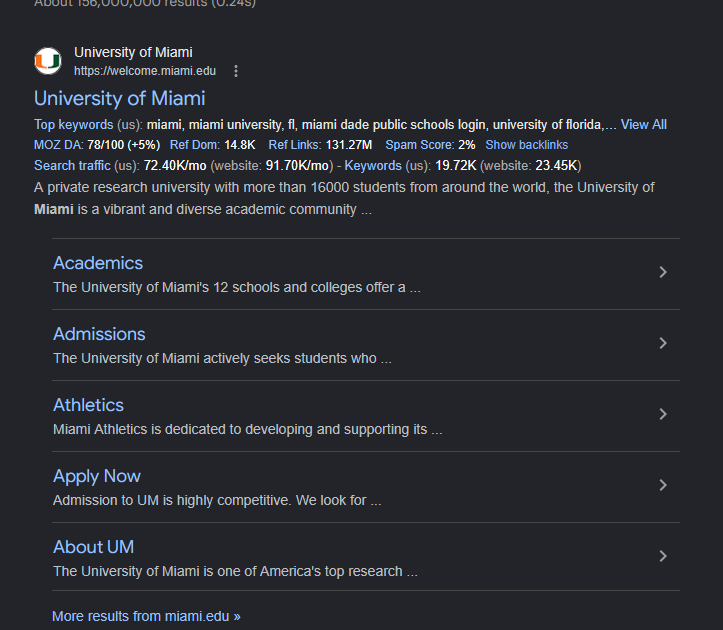Viewport: 723px width, 630px height.
Task: Click the Search traffic label
Action: (x=72, y=166)
